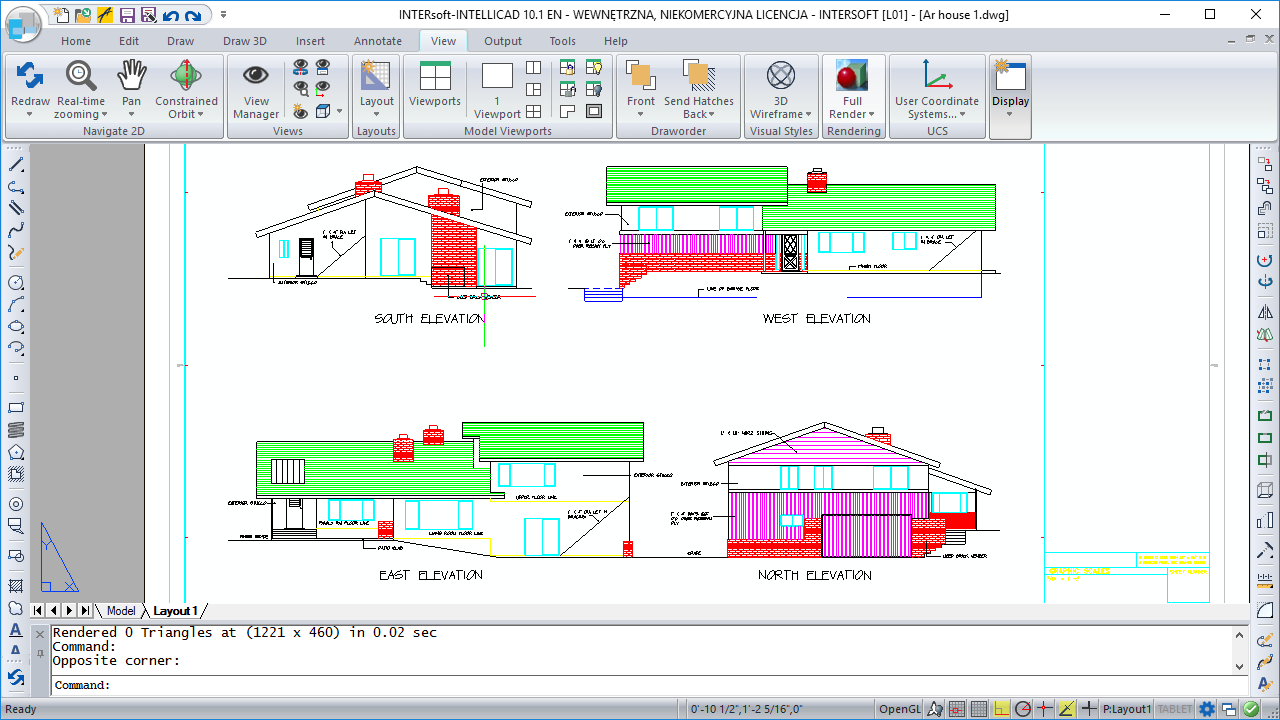Click the Constrained Orbit icon
Viewport: 1280px width, 720px height.
(186, 76)
